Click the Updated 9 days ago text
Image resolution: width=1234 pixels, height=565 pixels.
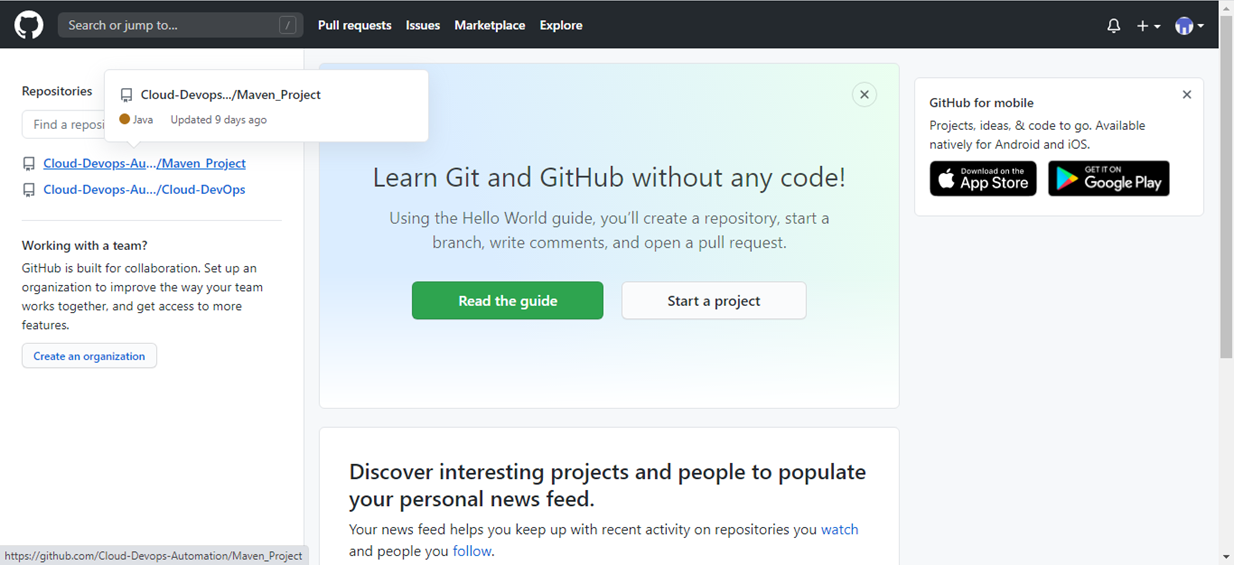(x=218, y=120)
